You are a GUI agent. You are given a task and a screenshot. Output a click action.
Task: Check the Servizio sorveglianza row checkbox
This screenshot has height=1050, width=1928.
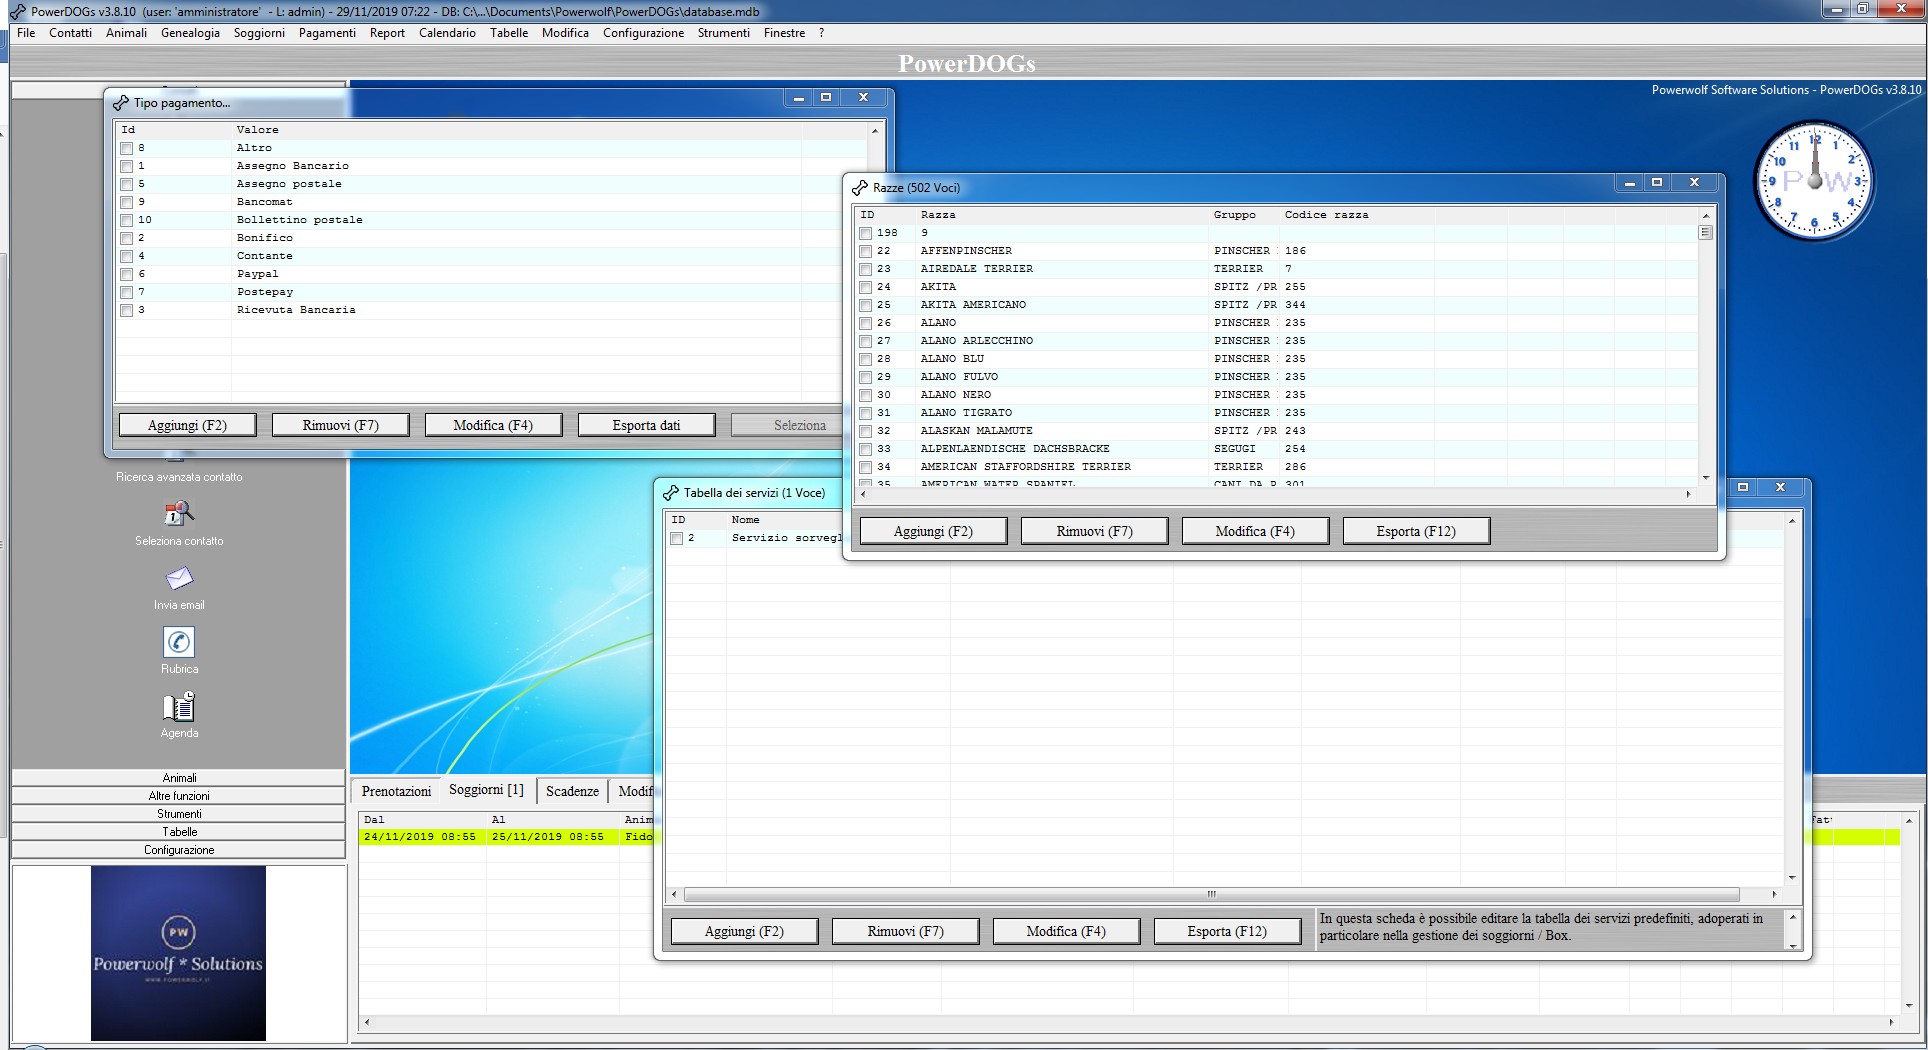pos(676,538)
